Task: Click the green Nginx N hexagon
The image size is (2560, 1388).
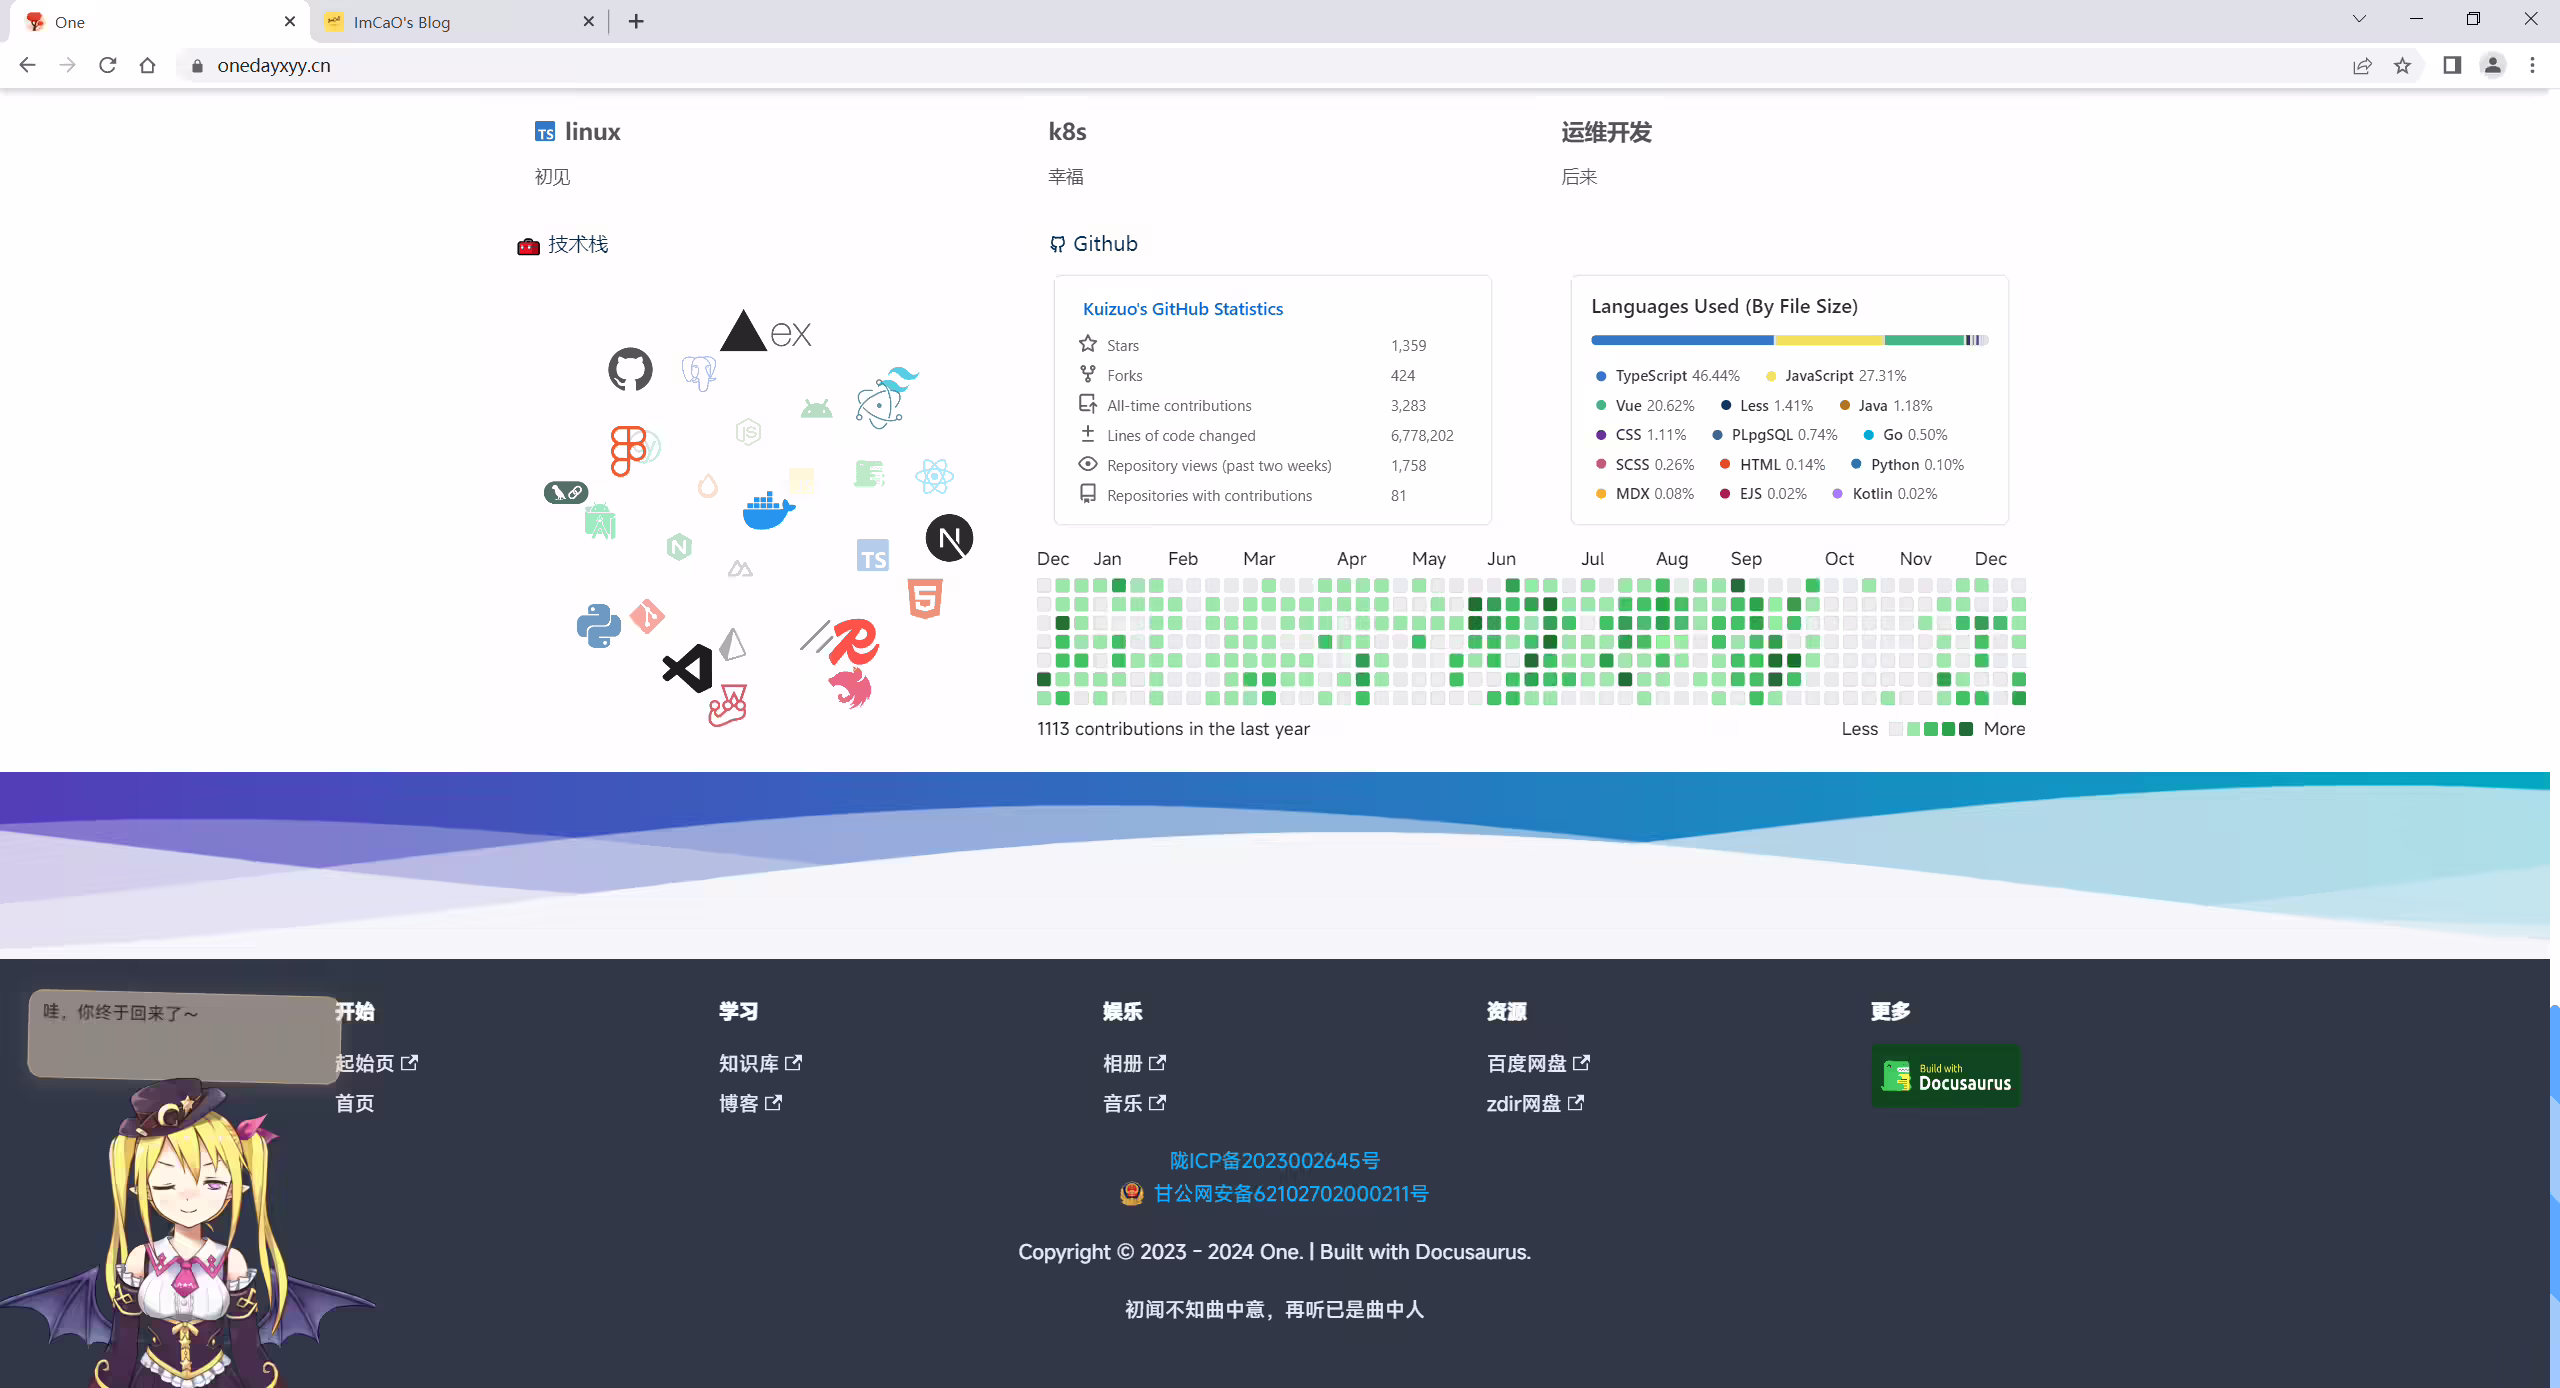Action: tap(679, 547)
